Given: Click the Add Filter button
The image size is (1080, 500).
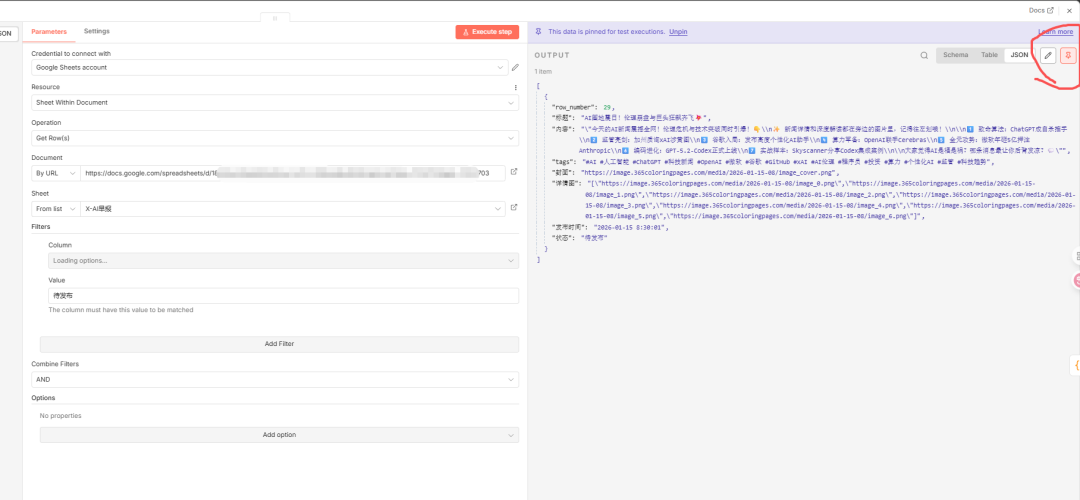Looking at the screenshot, I should pos(278,344).
